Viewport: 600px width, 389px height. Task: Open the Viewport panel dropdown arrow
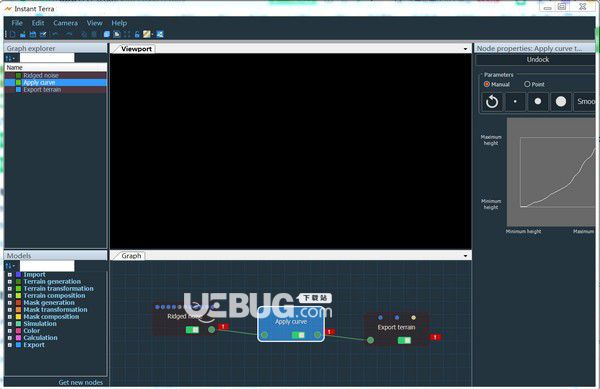coord(465,49)
